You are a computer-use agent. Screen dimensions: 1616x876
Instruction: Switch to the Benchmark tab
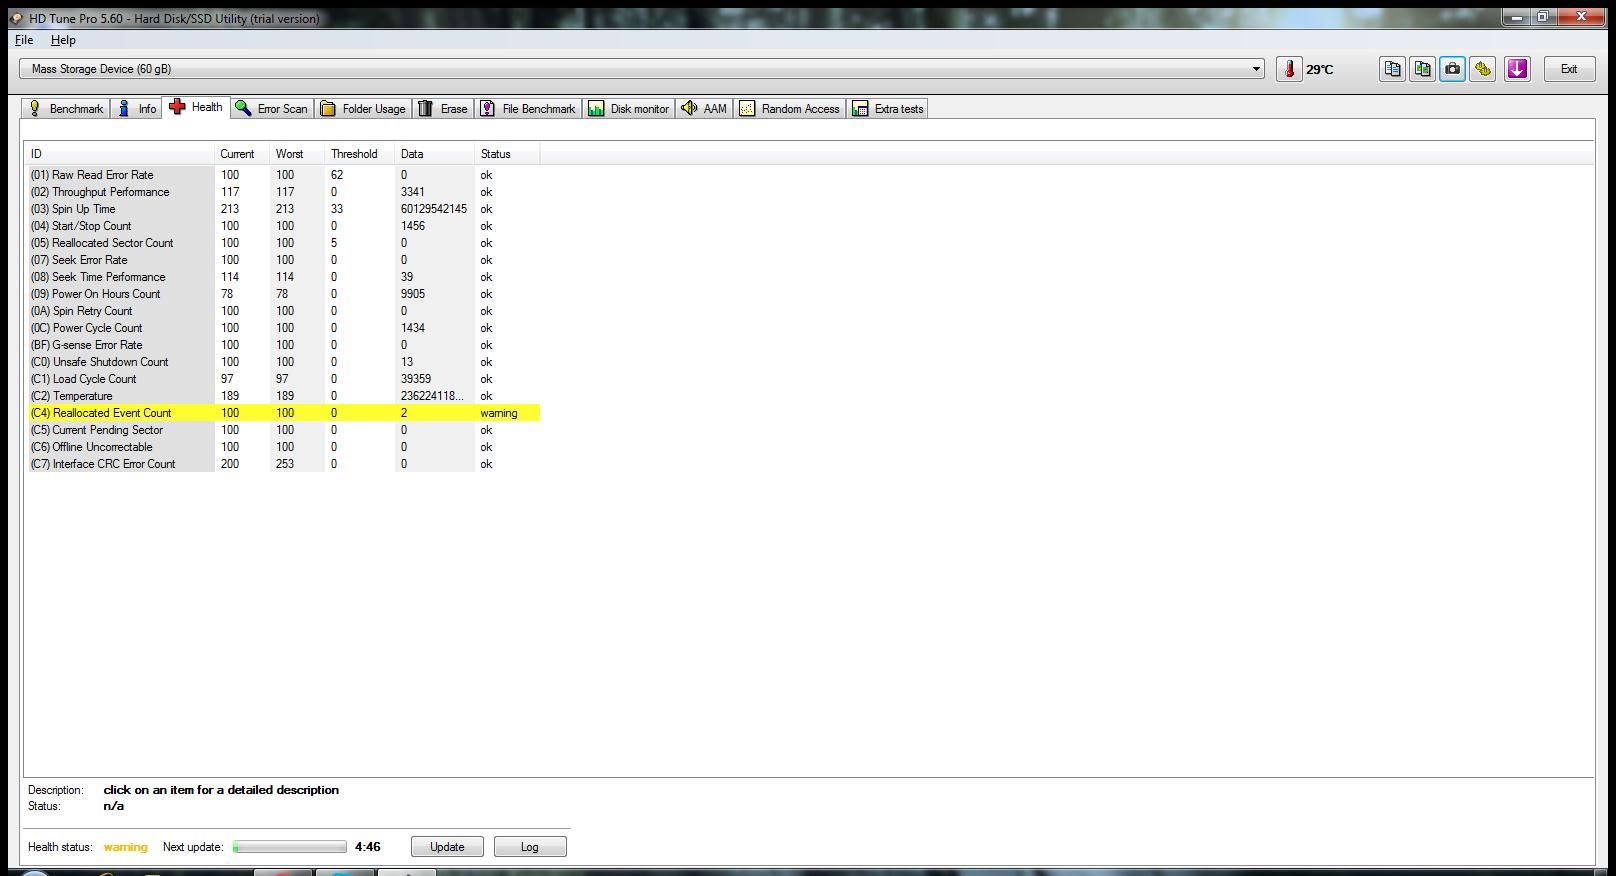tap(66, 109)
